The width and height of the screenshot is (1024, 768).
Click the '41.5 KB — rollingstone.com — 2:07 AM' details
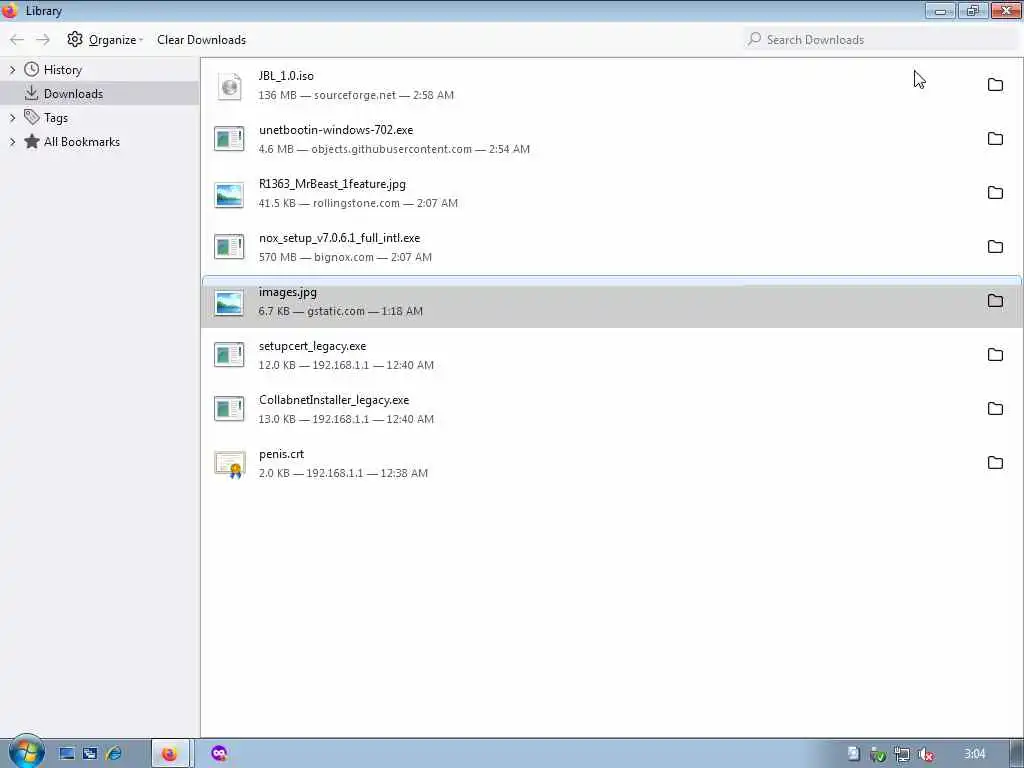click(x=358, y=204)
